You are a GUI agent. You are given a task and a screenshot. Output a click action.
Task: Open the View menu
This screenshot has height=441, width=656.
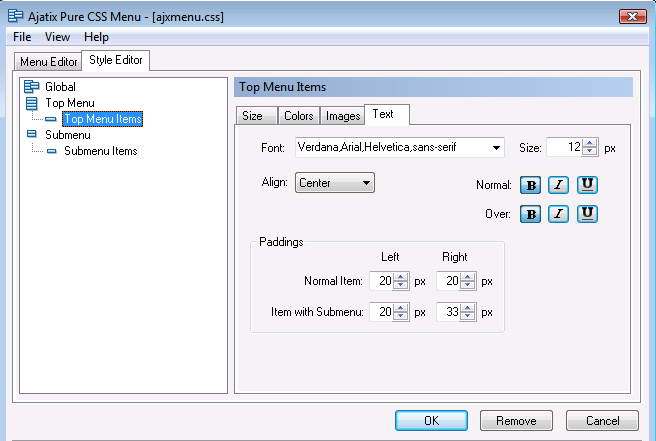coord(57,37)
